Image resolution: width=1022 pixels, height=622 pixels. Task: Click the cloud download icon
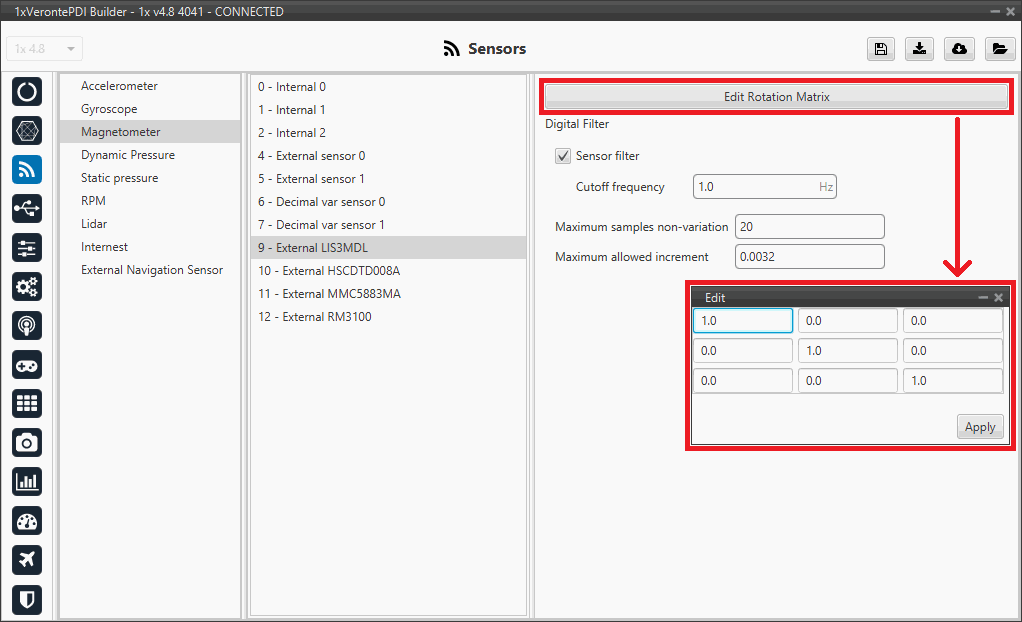(959, 49)
